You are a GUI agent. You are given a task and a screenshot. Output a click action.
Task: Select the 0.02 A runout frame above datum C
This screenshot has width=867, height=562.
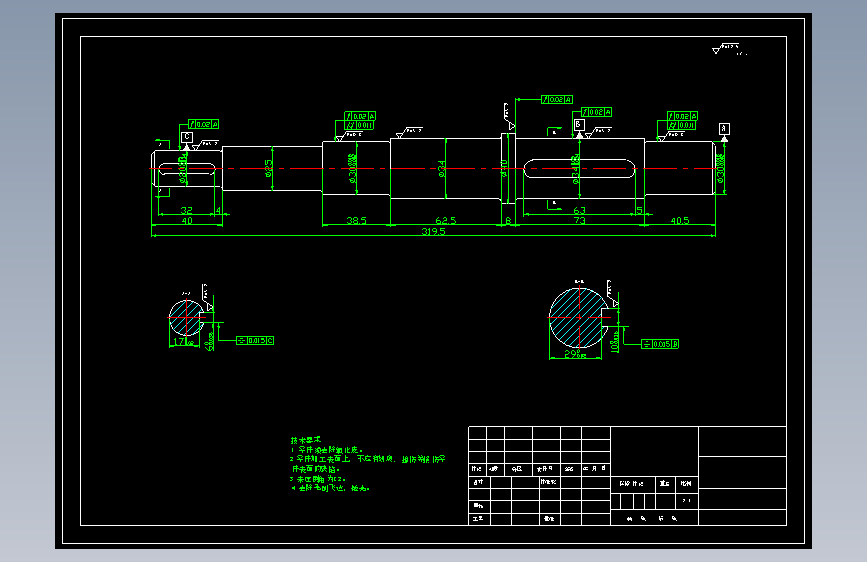(x=203, y=124)
